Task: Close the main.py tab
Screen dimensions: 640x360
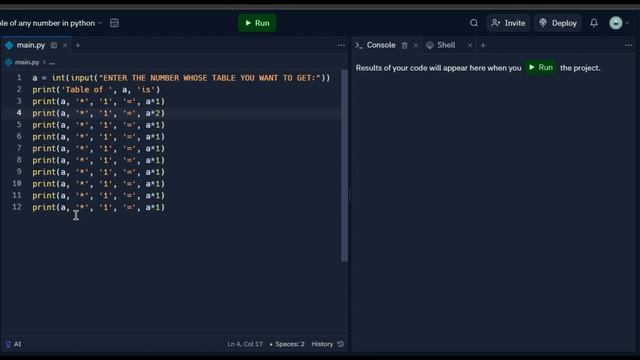Action: pyautogui.click(x=65, y=45)
